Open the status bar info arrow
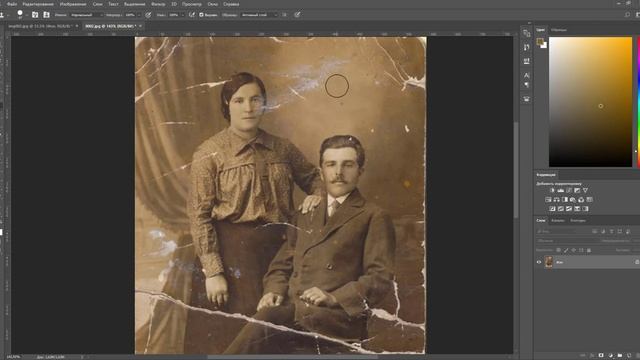 (82, 357)
